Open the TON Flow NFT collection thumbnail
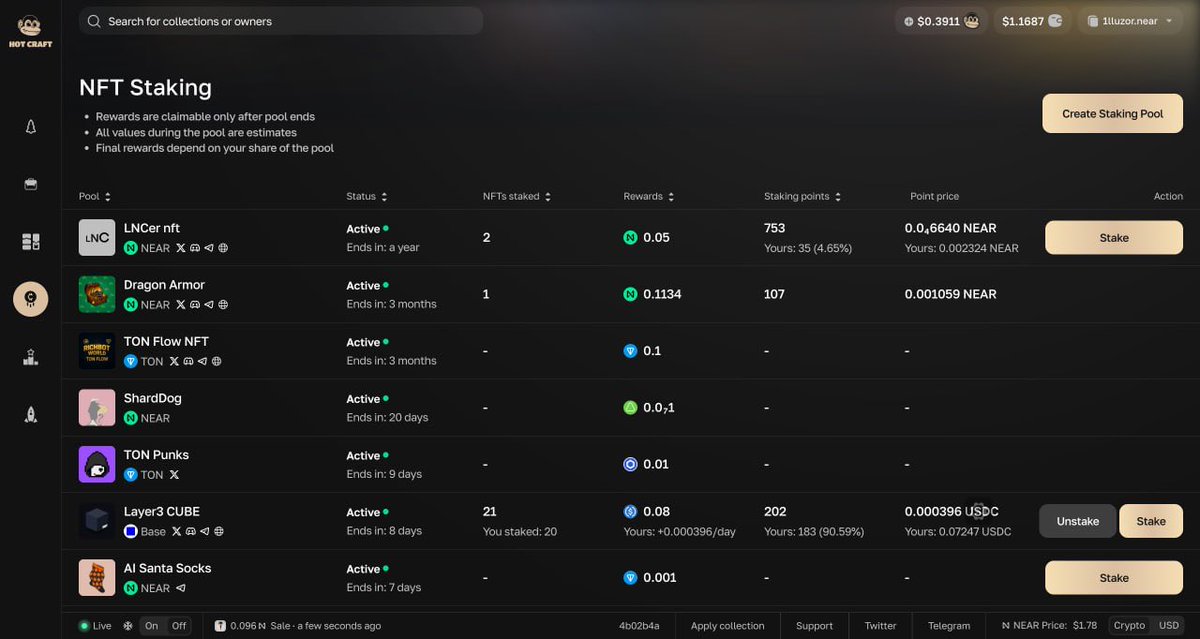1200x639 pixels. [x=97, y=351]
